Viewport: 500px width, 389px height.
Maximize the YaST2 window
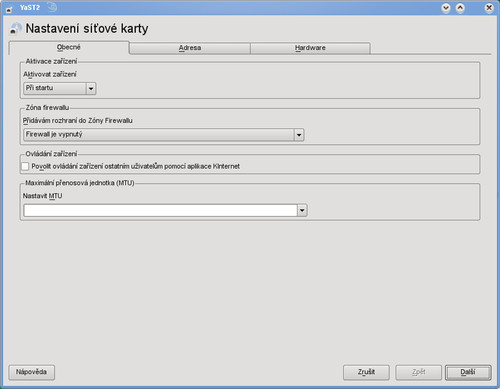[460, 8]
